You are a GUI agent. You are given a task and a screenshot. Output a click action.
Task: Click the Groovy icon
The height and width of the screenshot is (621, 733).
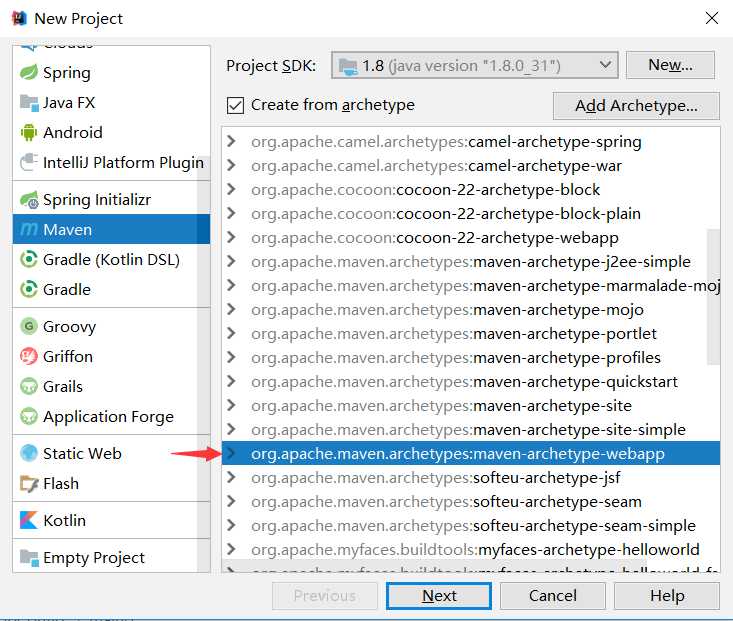29,326
